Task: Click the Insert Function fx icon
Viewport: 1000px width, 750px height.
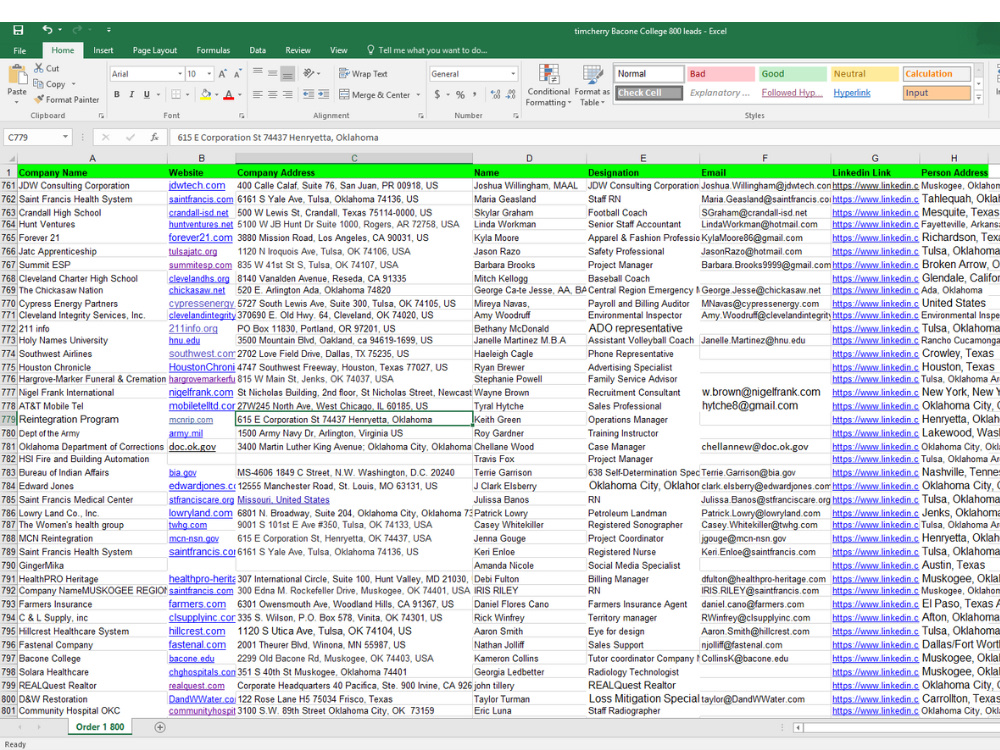Action: 154,137
